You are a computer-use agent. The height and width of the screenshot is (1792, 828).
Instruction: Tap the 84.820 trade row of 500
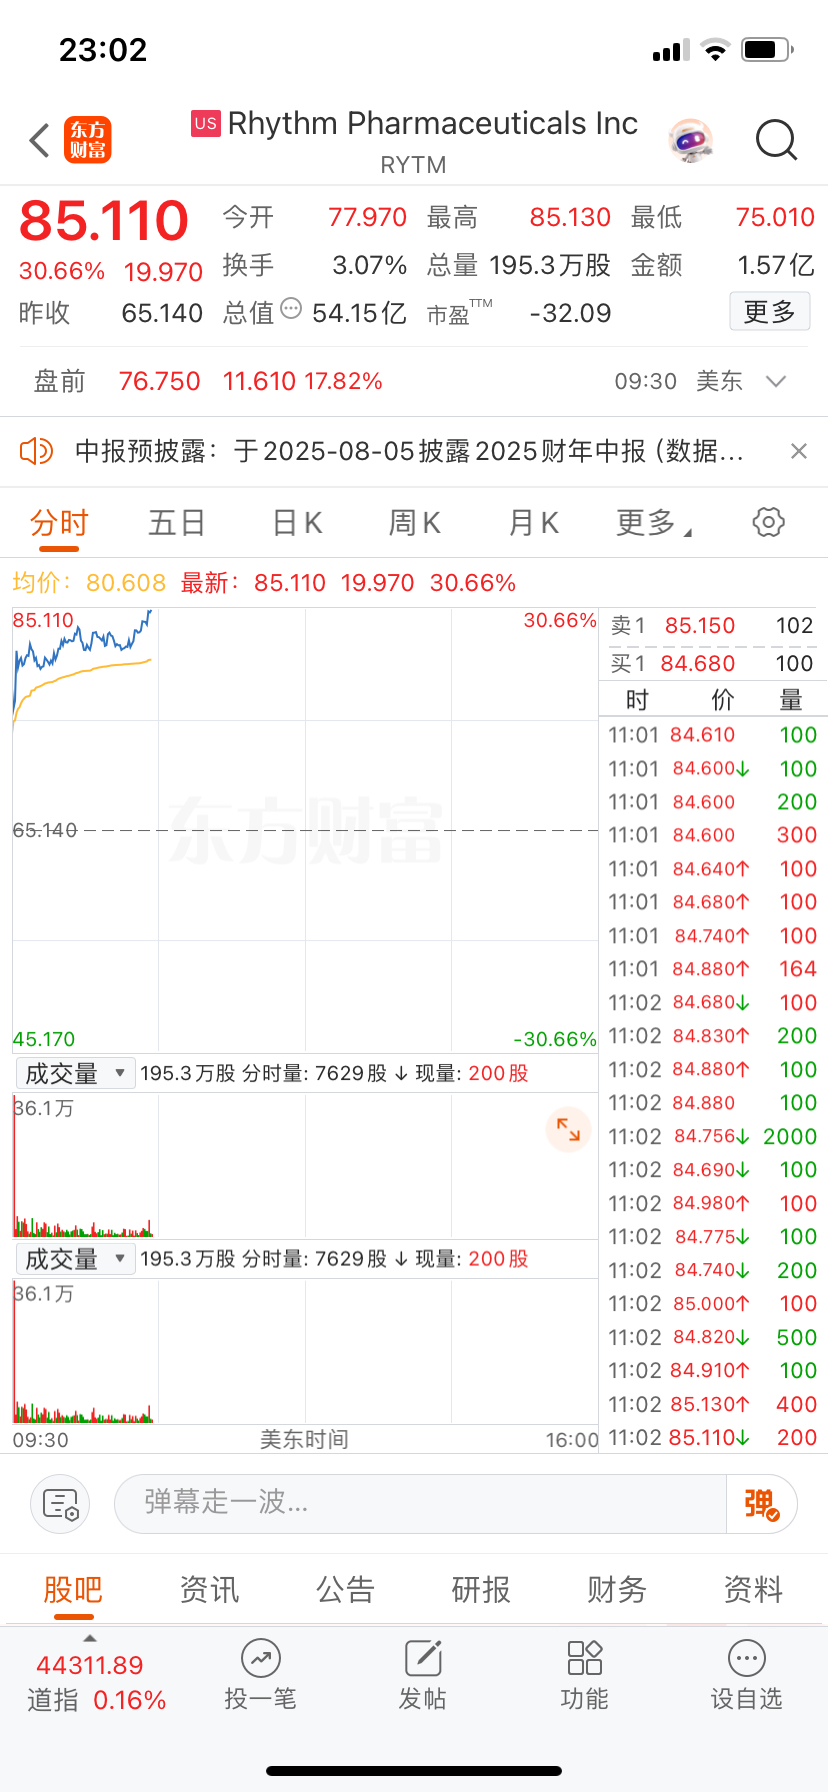712,1338
